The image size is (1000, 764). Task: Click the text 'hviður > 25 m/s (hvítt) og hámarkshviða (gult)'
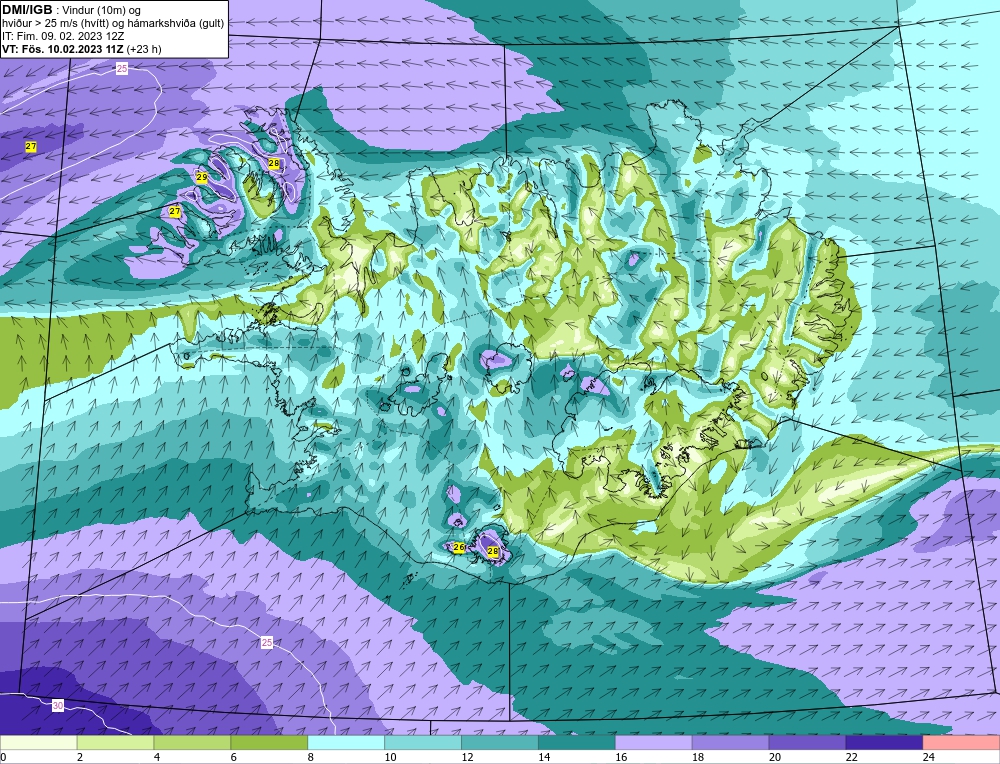point(113,24)
